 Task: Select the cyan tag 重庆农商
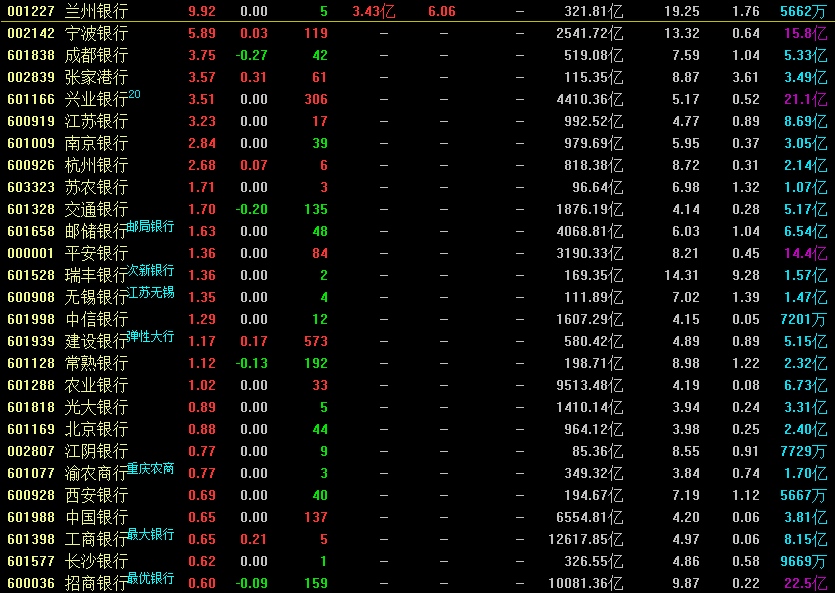click(x=151, y=468)
